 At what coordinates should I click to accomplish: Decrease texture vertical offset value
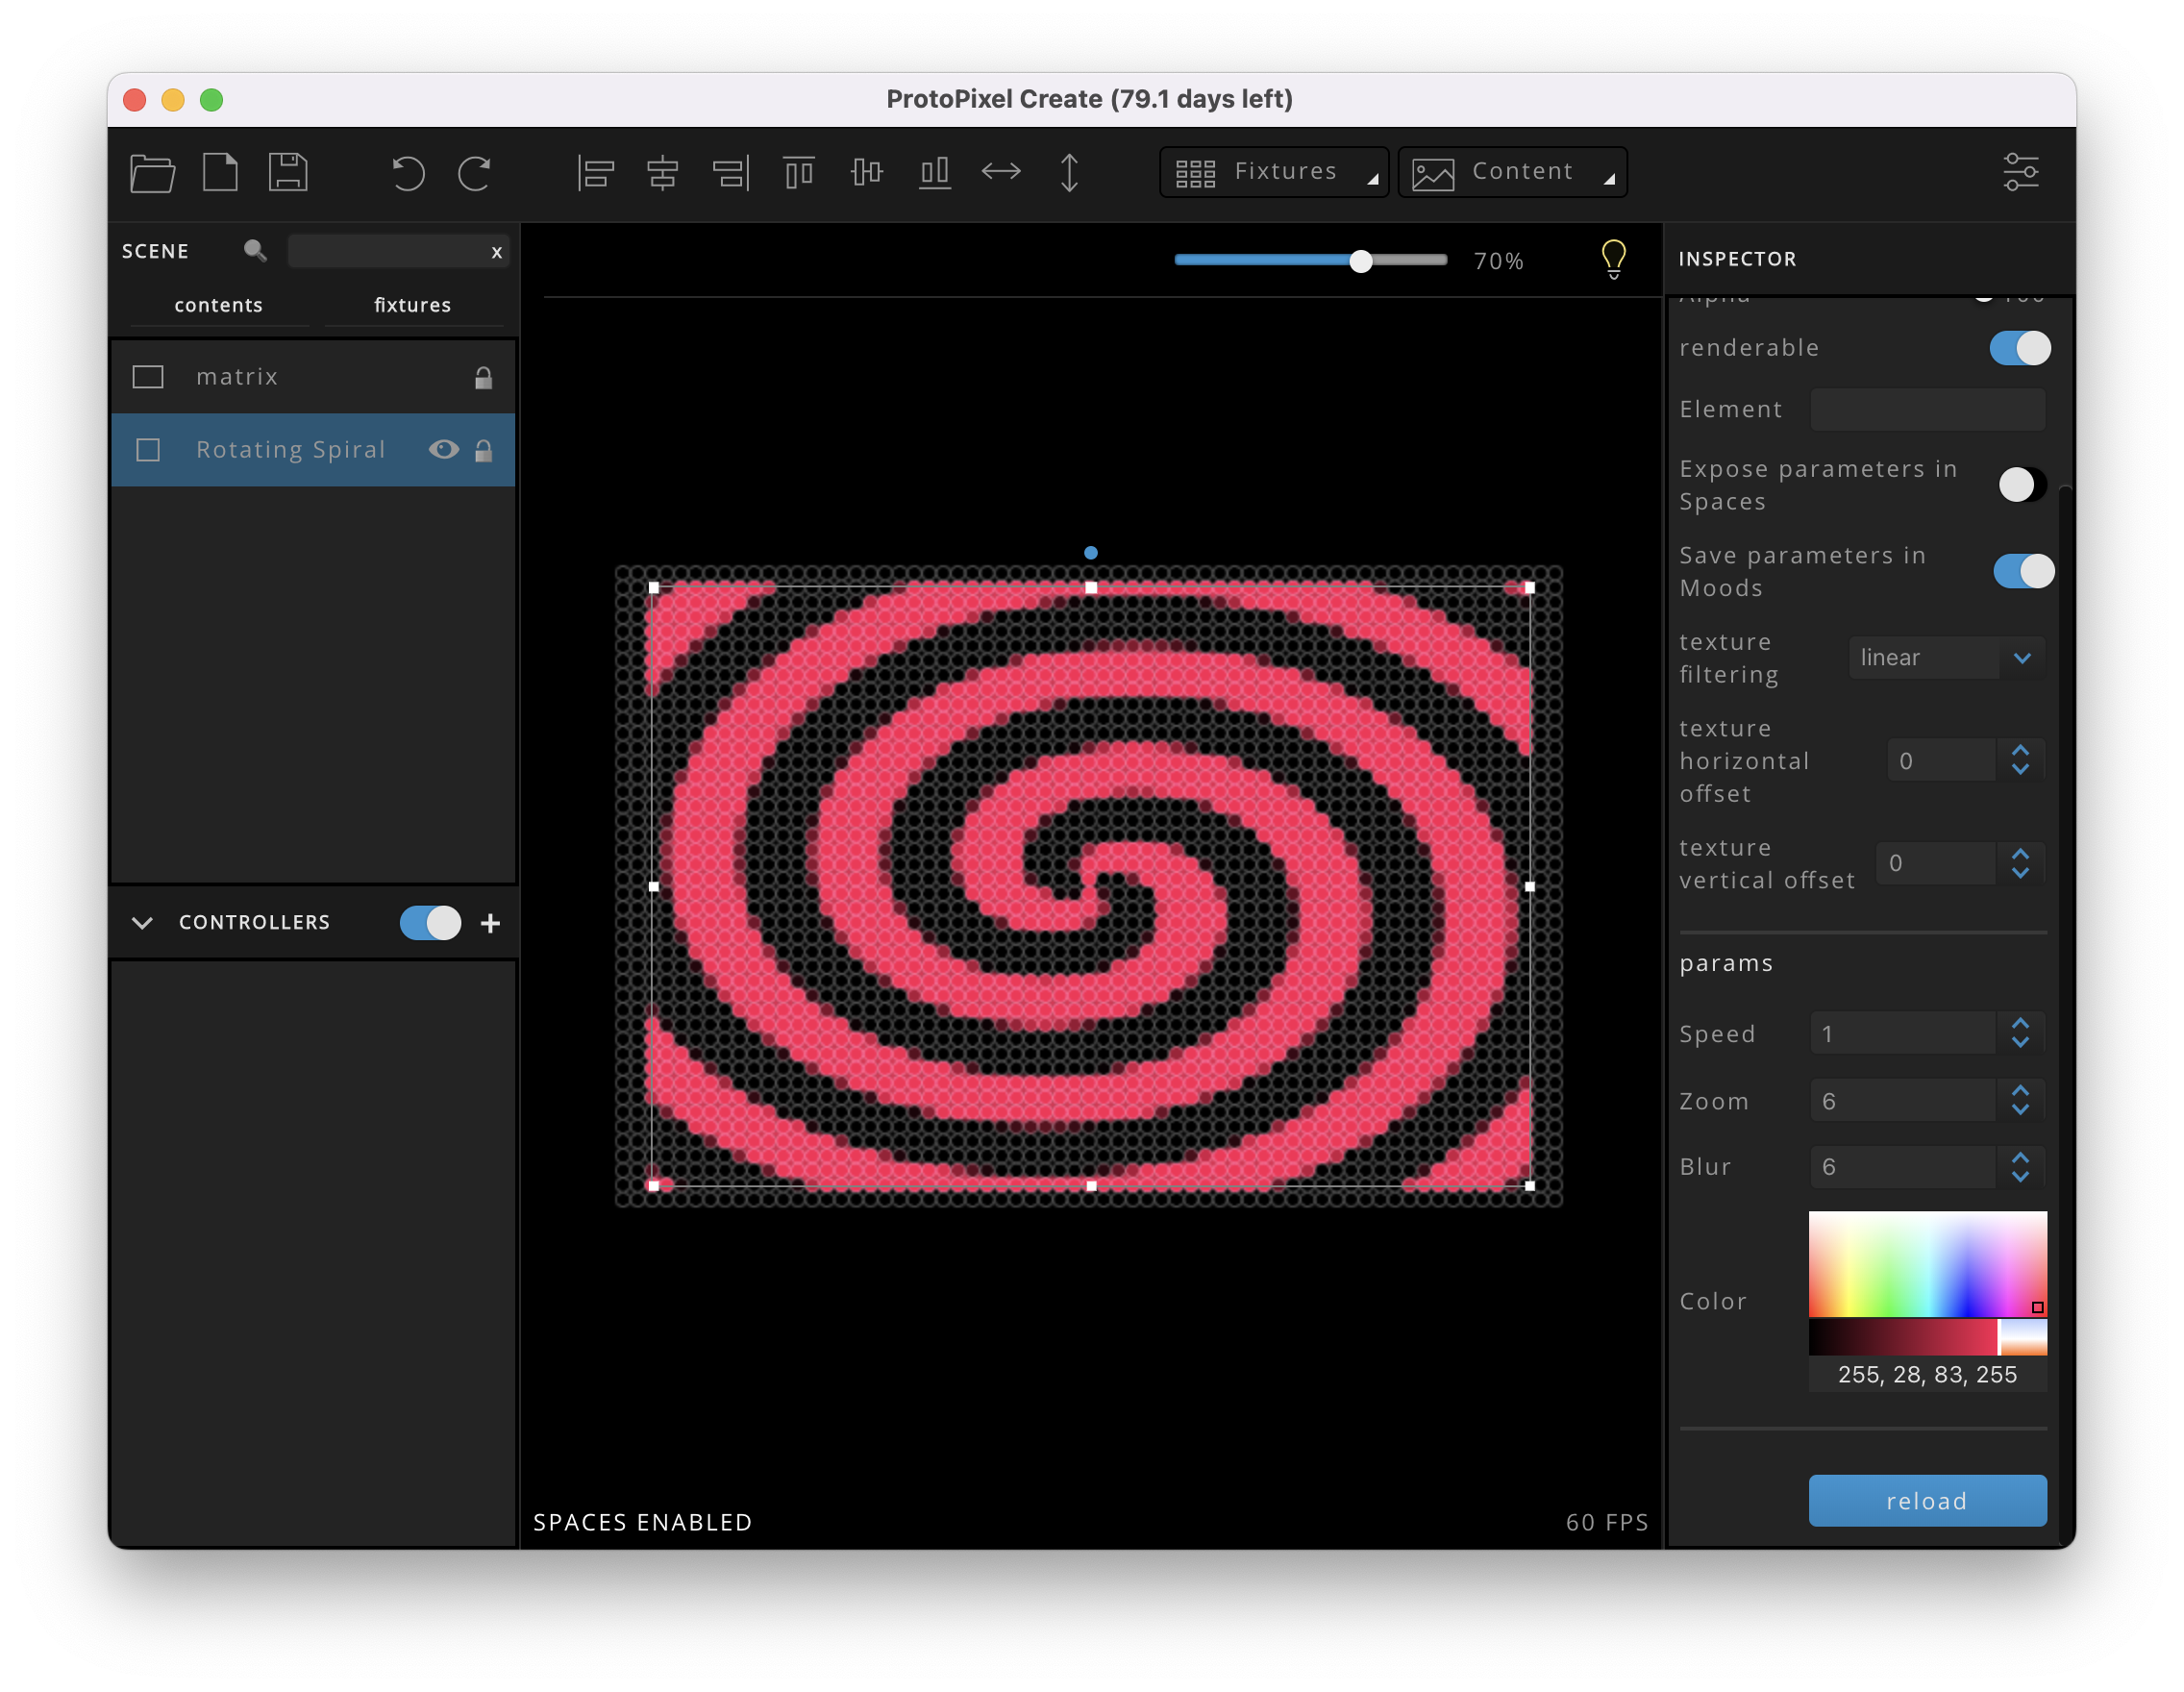pos(2020,873)
